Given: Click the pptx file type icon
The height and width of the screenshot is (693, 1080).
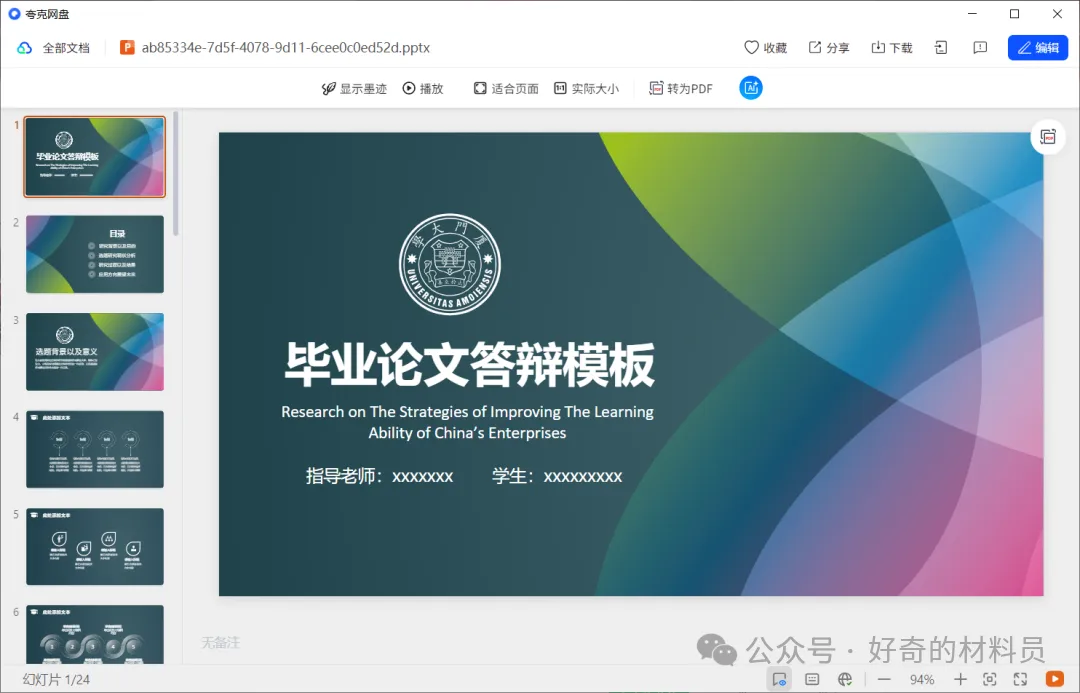Looking at the screenshot, I should [127, 47].
